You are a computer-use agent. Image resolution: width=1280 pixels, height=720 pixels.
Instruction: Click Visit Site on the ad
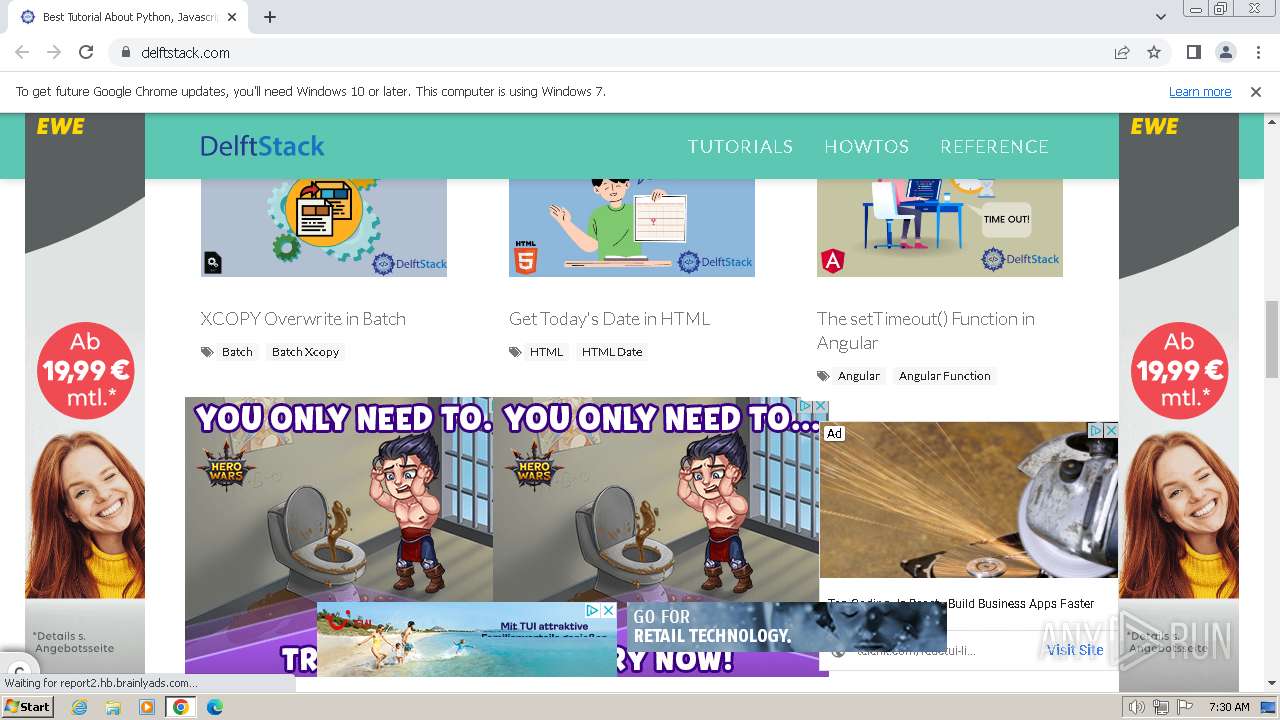(x=1075, y=650)
